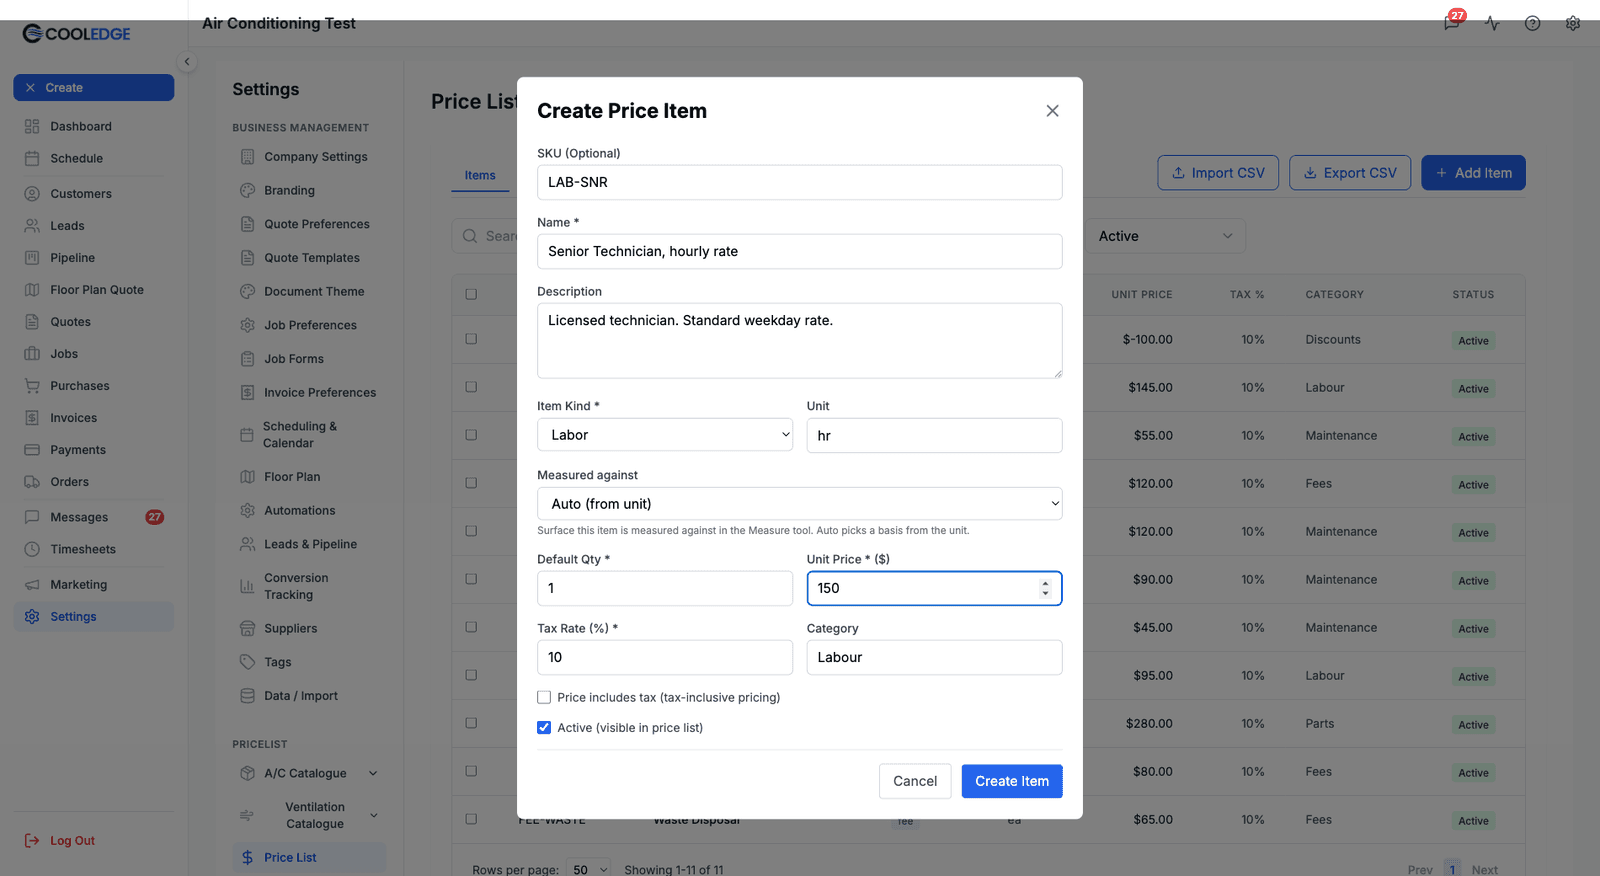Click the Category field containing Labour

pos(934,657)
